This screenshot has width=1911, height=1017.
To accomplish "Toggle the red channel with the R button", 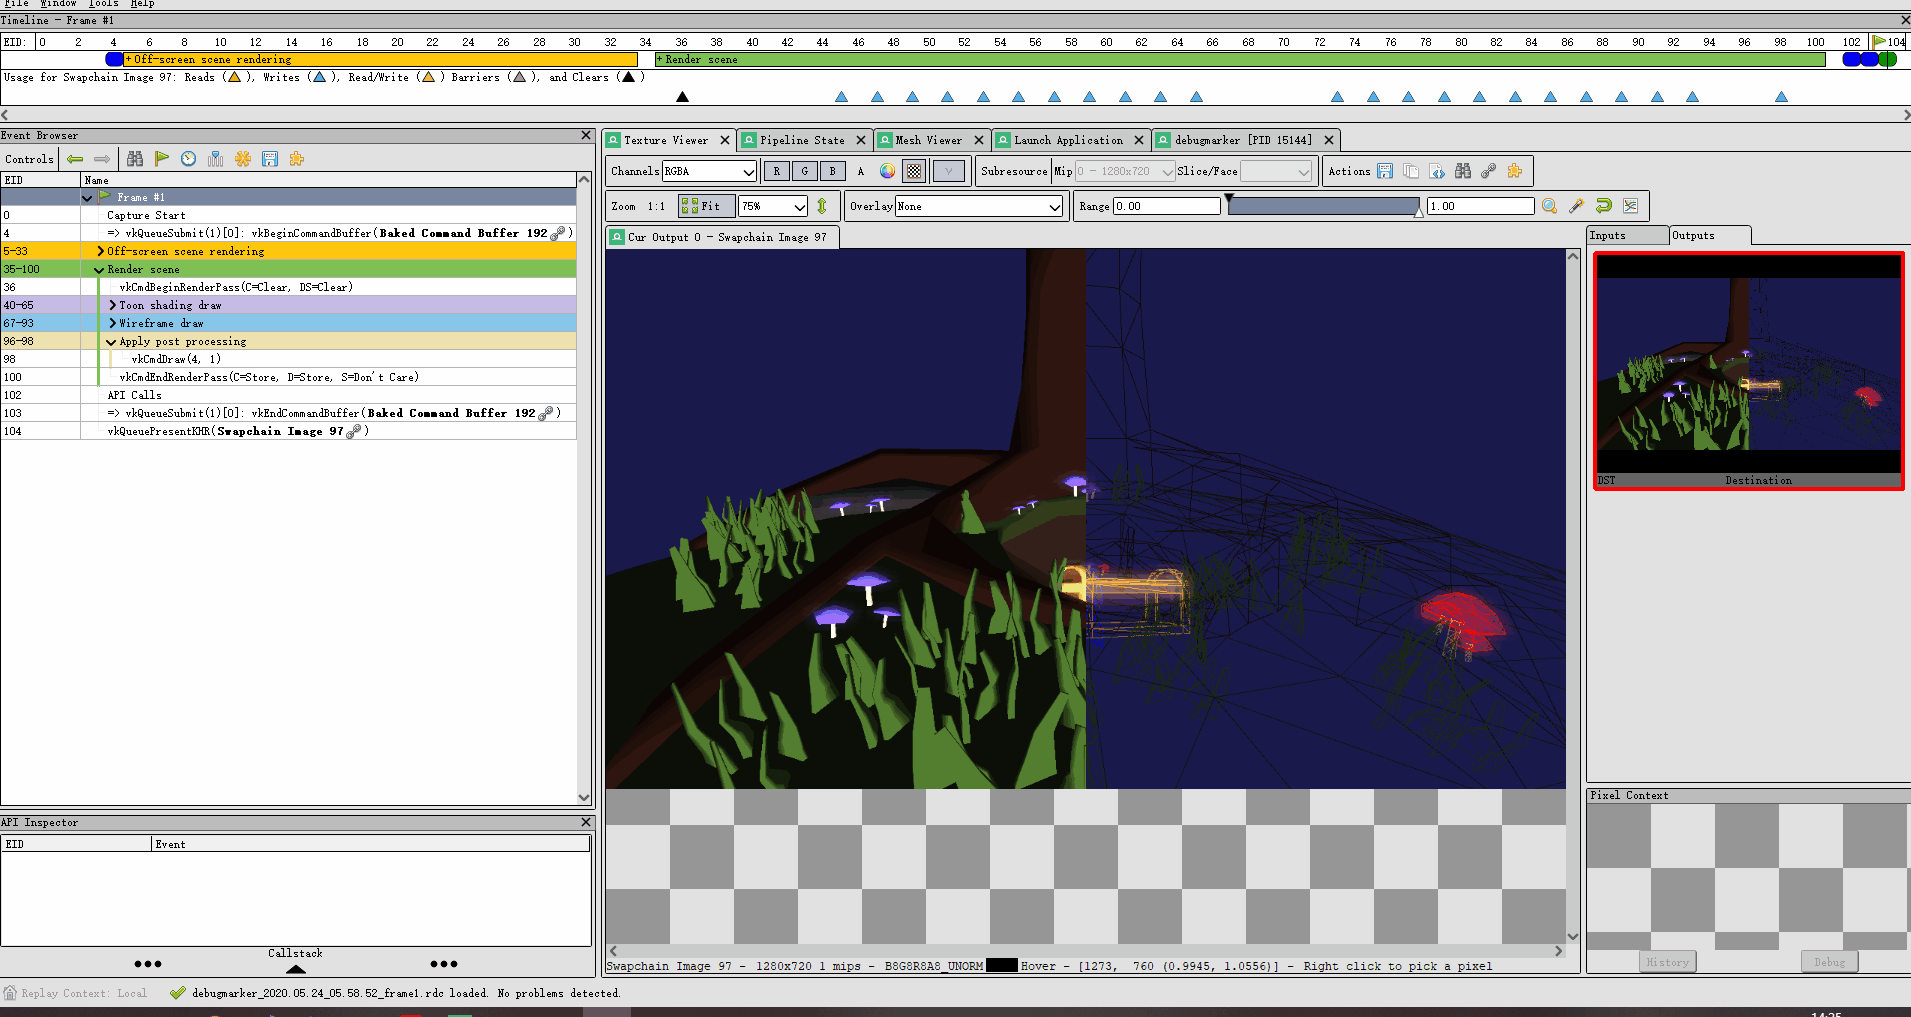I will [776, 171].
